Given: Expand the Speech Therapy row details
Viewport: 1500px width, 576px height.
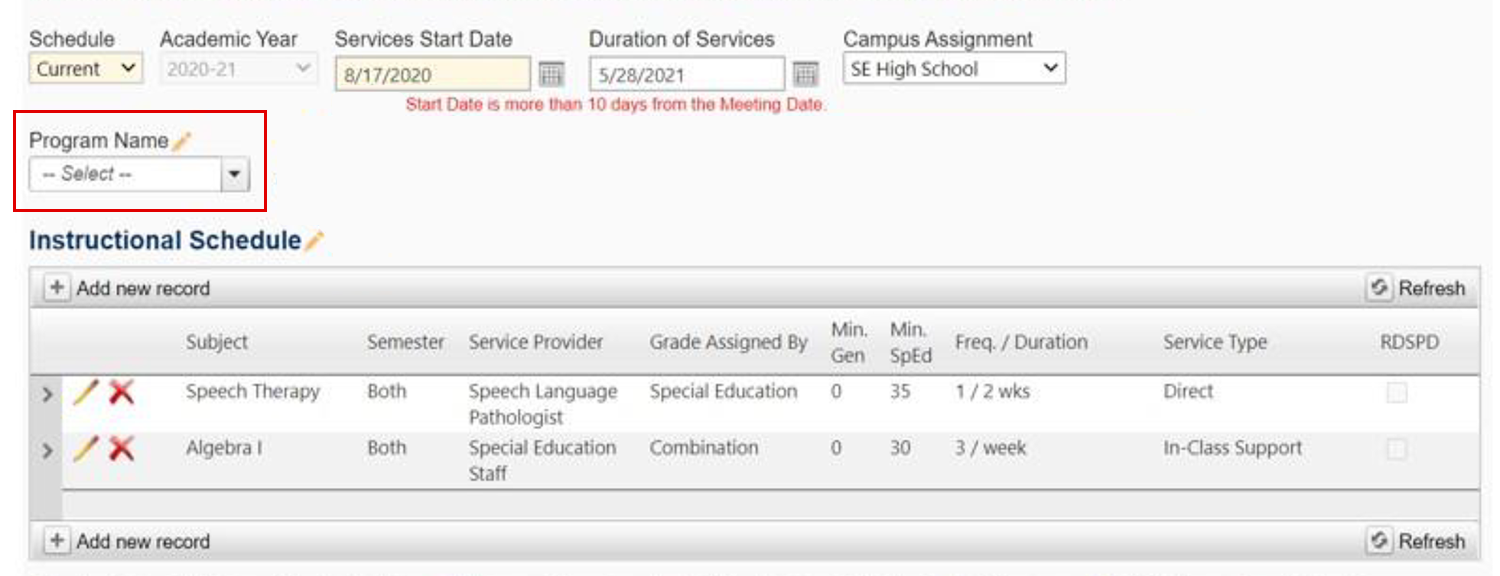Looking at the screenshot, I should (47, 391).
